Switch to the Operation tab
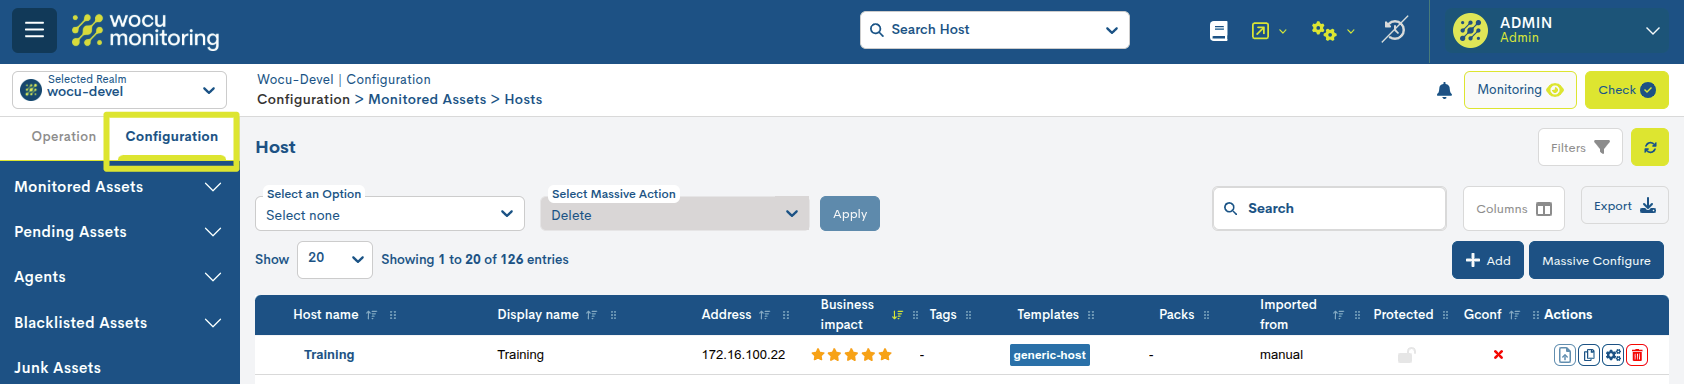Screen dimensions: 1684x384 coord(64,137)
